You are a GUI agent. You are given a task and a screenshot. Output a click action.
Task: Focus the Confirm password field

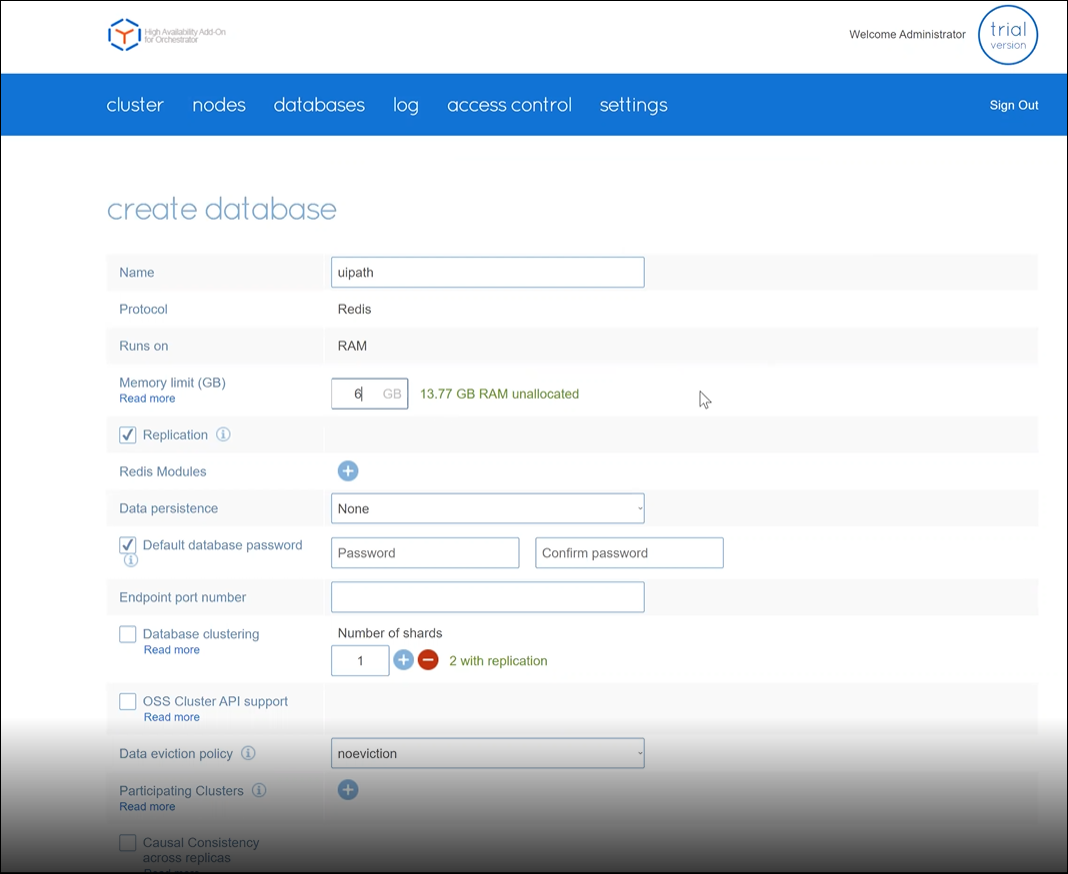click(x=629, y=553)
